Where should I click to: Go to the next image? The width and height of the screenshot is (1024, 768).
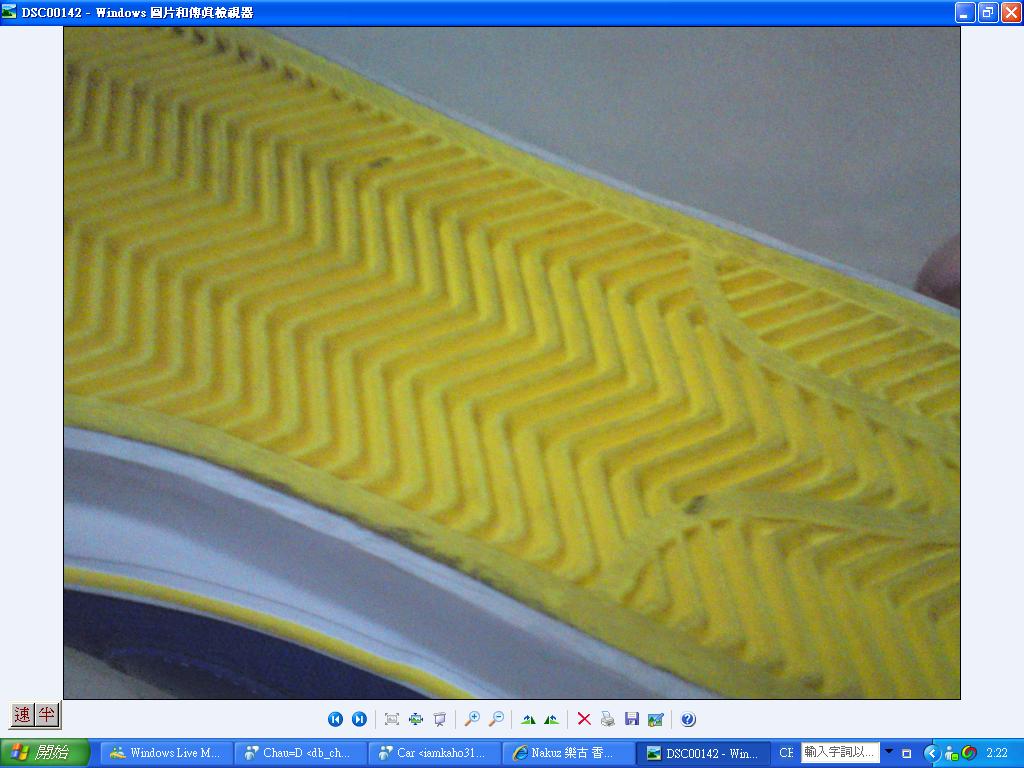pos(359,719)
